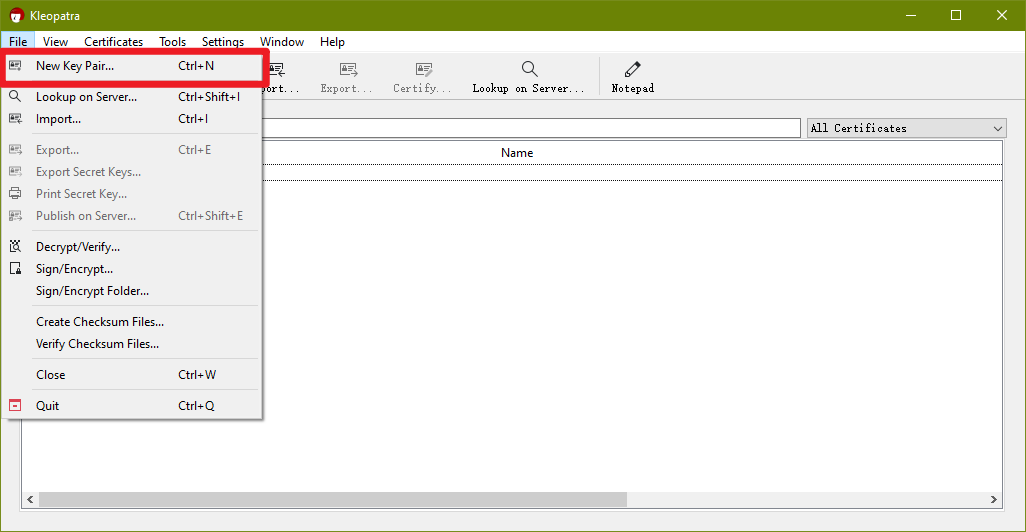Viewport: 1026px width, 532px height.
Task: Choose Quit from the File menu
Action: 133,406
